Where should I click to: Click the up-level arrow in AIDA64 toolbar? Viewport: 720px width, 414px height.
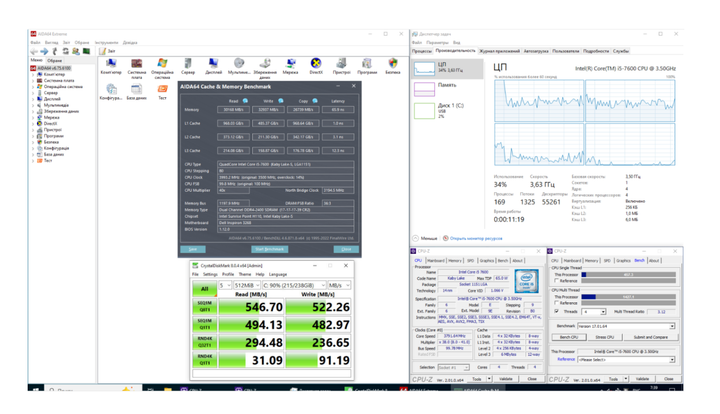(x=55, y=51)
